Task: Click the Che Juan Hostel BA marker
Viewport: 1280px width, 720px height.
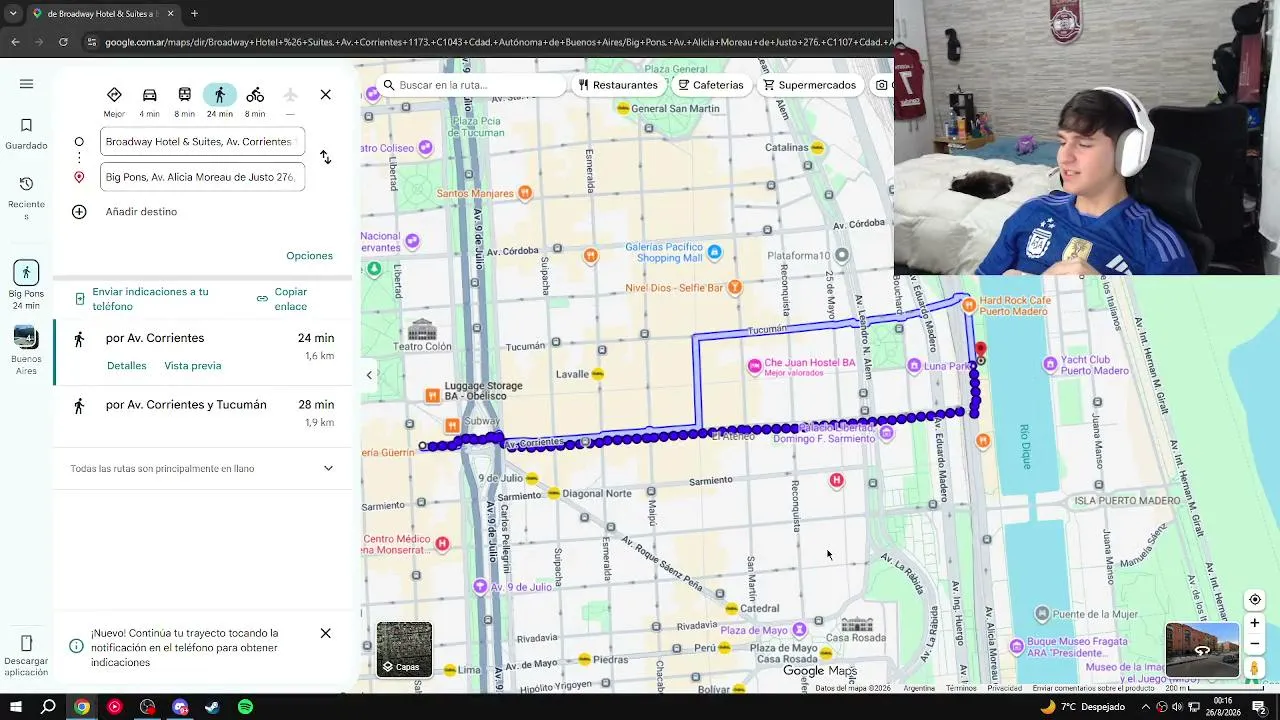Action: [x=754, y=367]
